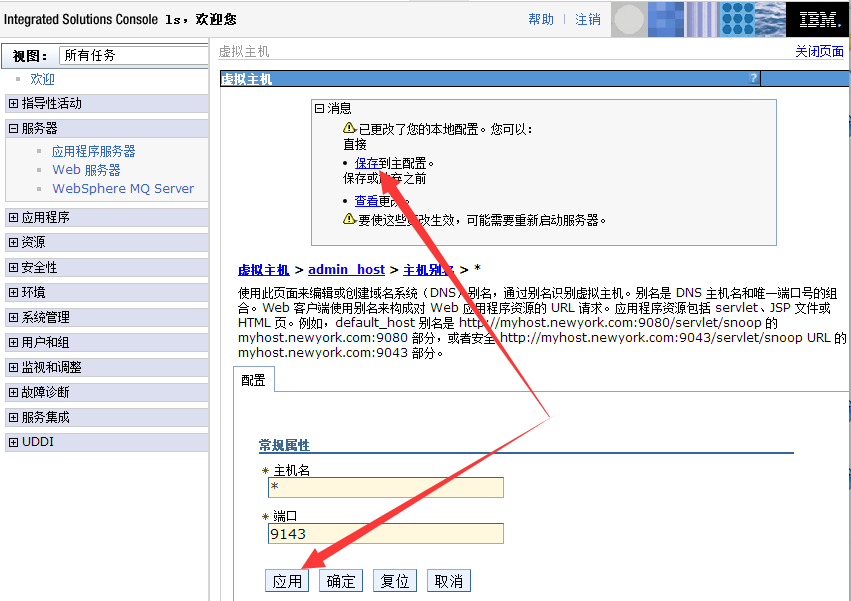Expand the 服务集成 section
This screenshot has height=601, width=851.
[14, 417]
